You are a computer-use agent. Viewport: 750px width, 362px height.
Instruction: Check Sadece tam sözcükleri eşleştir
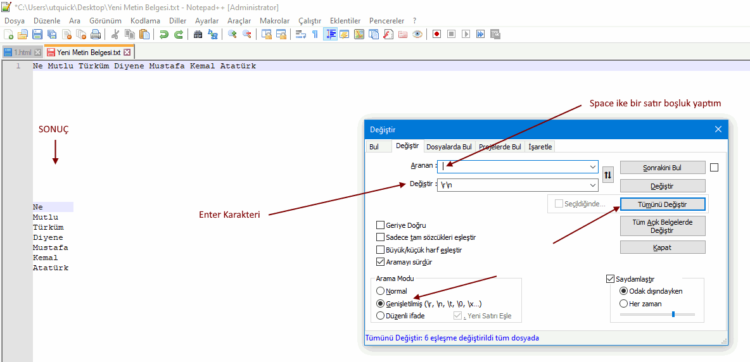click(x=380, y=237)
